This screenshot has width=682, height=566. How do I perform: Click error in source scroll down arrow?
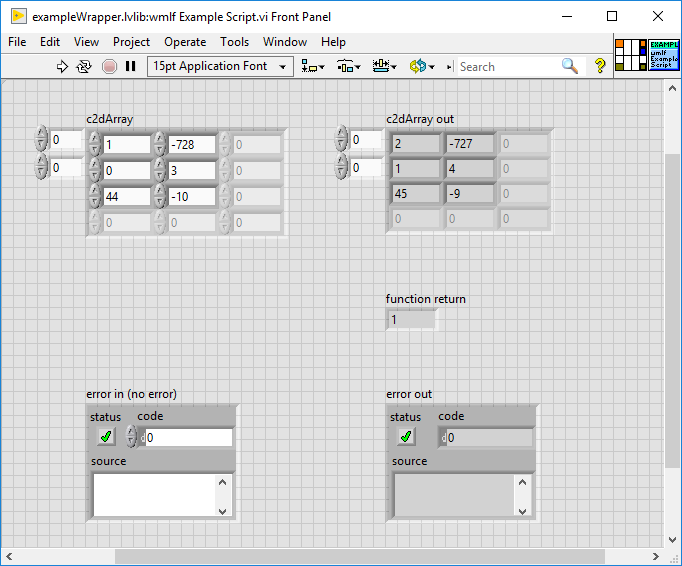pos(222,511)
